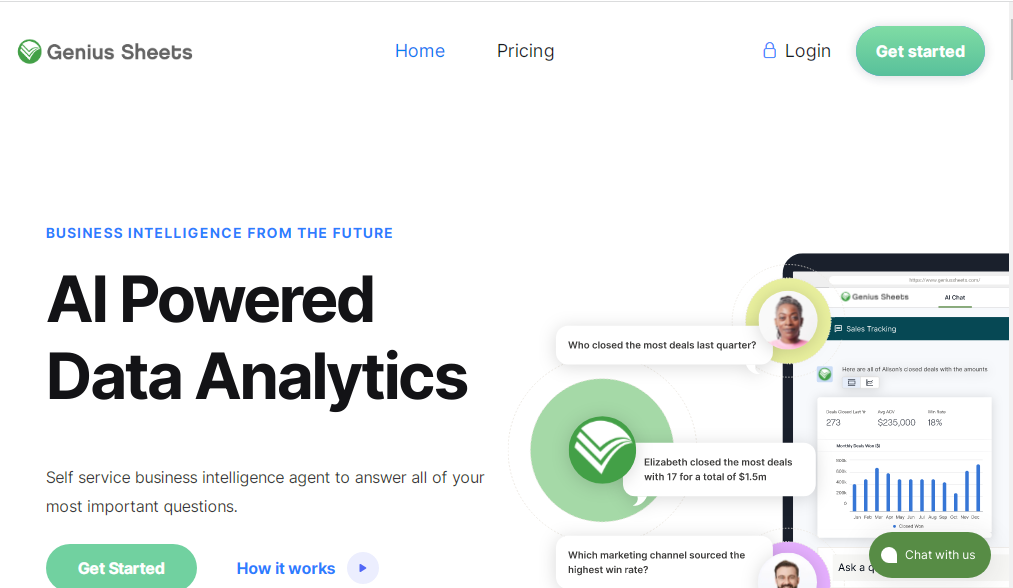Click the Ask a question input field
The height and width of the screenshot is (588, 1013).
[x=851, y=567]
